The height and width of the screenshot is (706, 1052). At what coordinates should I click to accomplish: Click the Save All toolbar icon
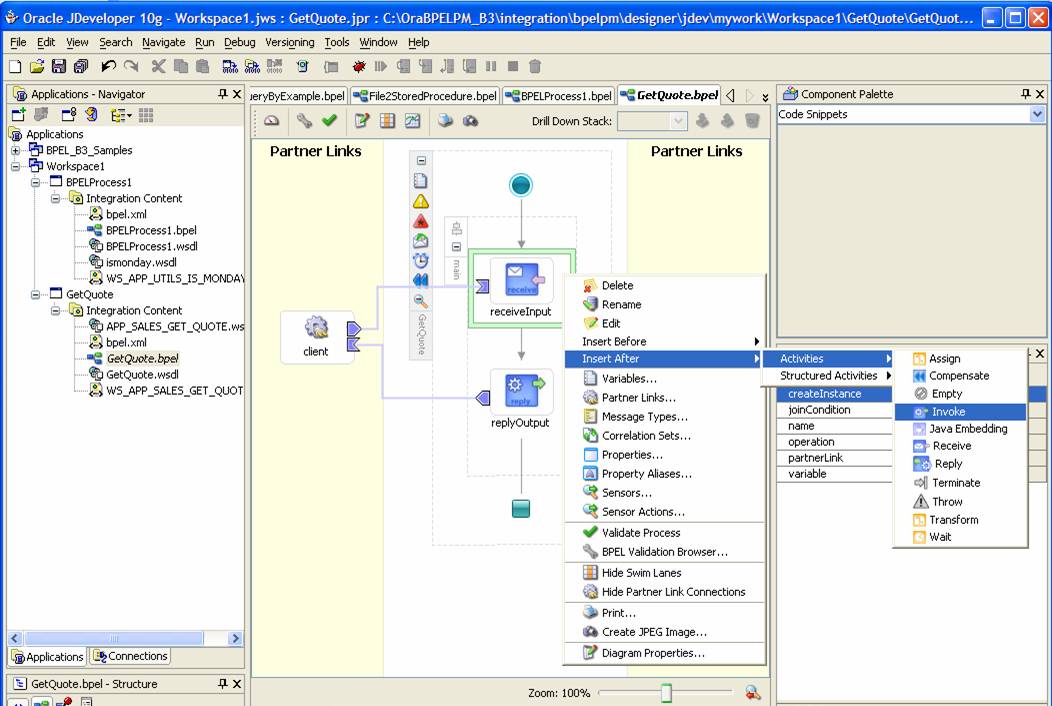[80, 66]
